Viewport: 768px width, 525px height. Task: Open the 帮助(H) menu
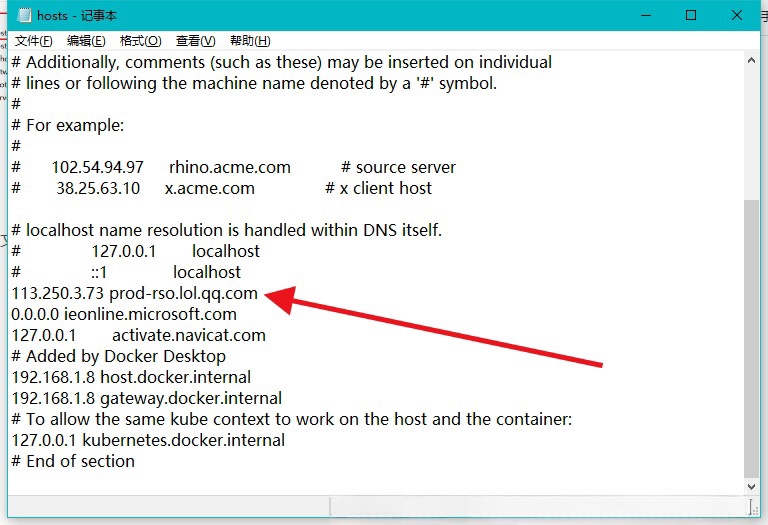(x=250, y=41)
